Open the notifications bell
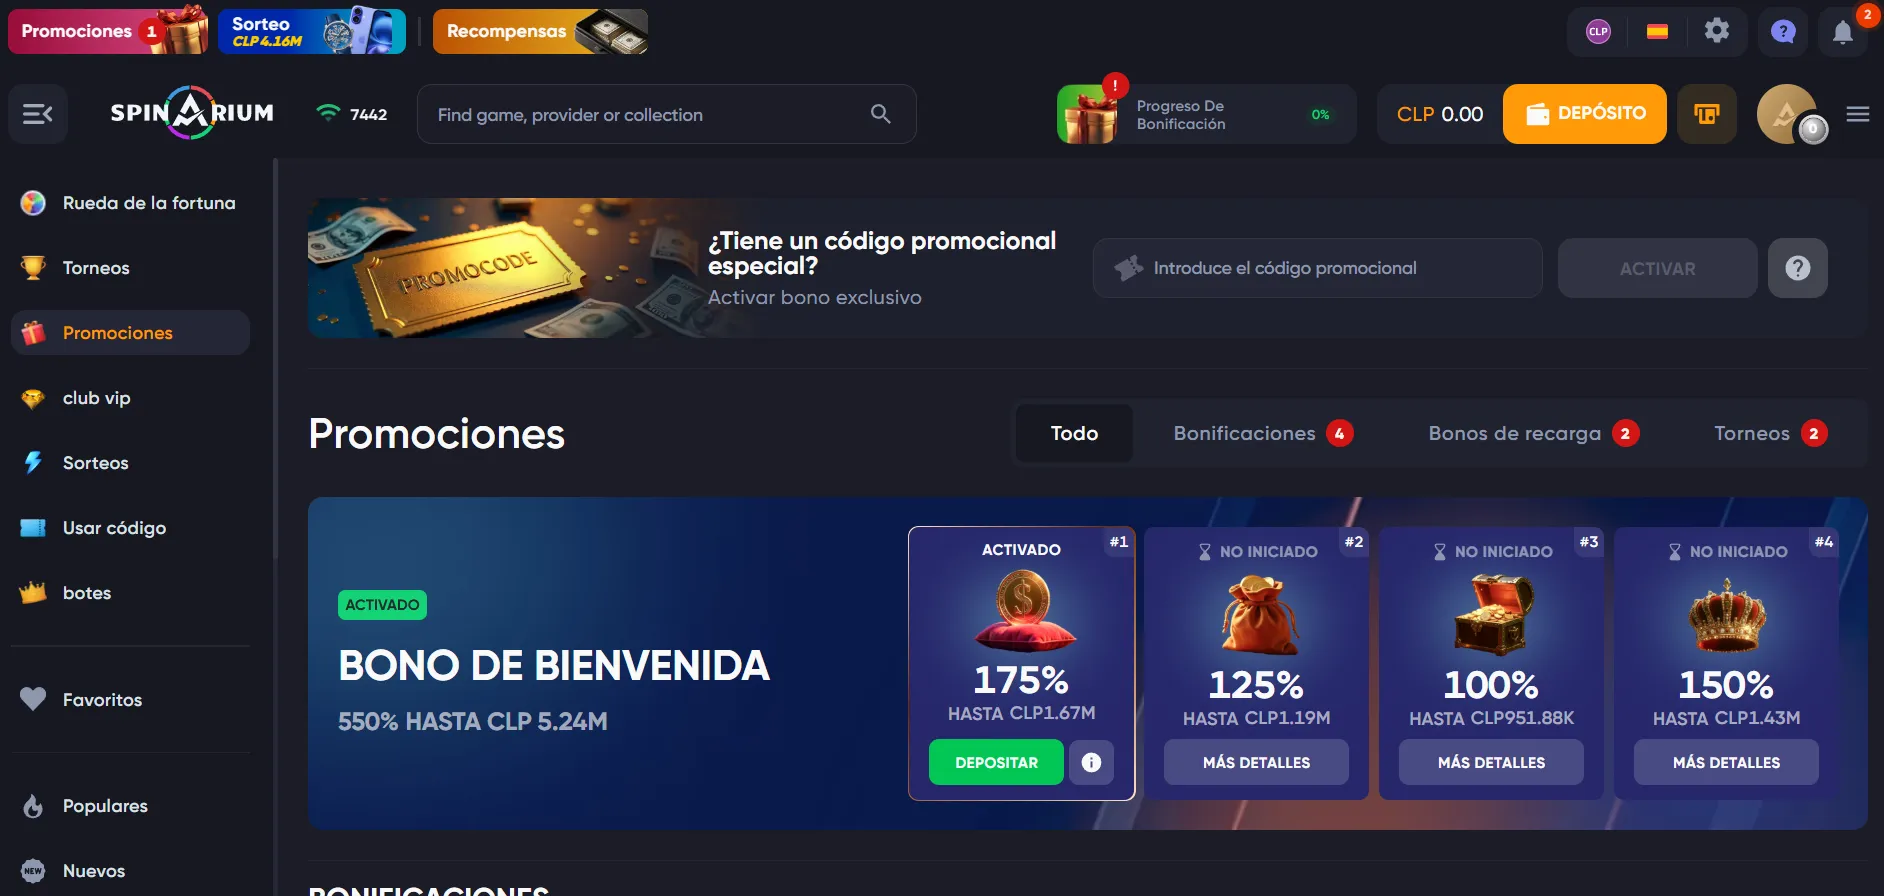 (x=1843, y=32)
